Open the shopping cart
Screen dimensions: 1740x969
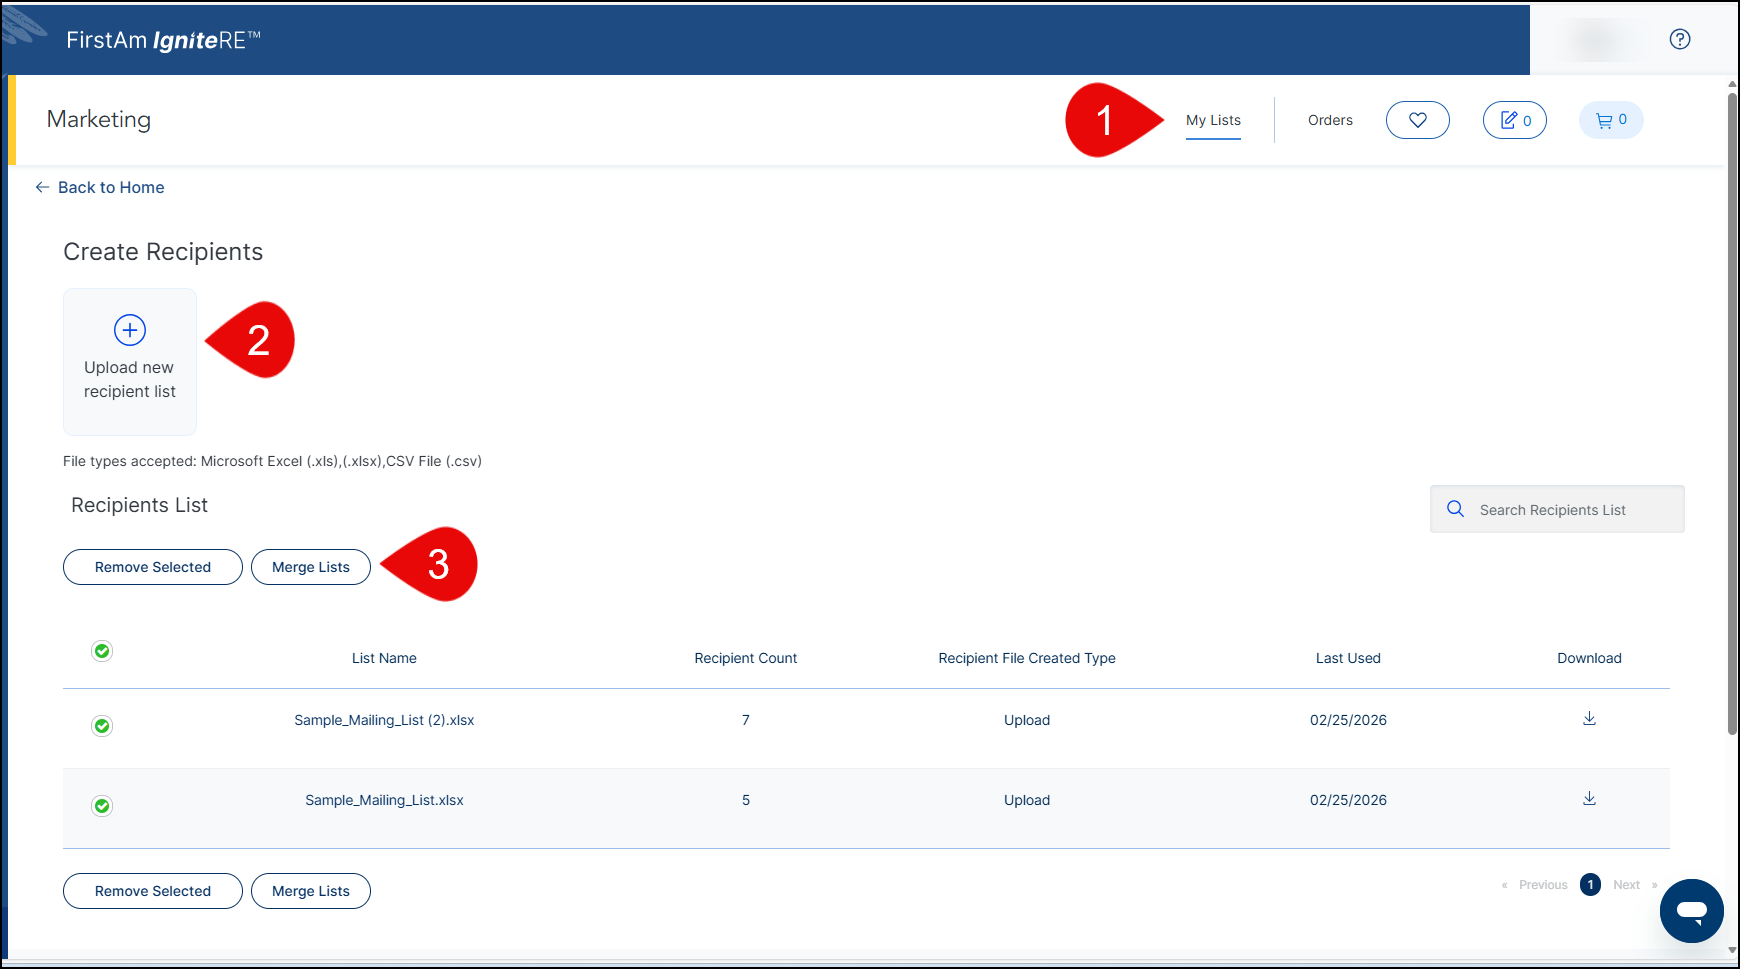1610,120
